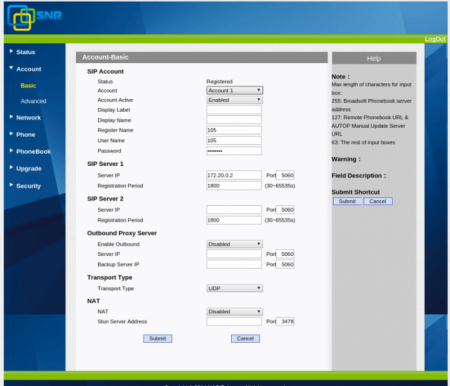This screenshot has height=386, width=450.
Task: Open the Transport Type UDP dropdown
Action: tap(234, 288)
